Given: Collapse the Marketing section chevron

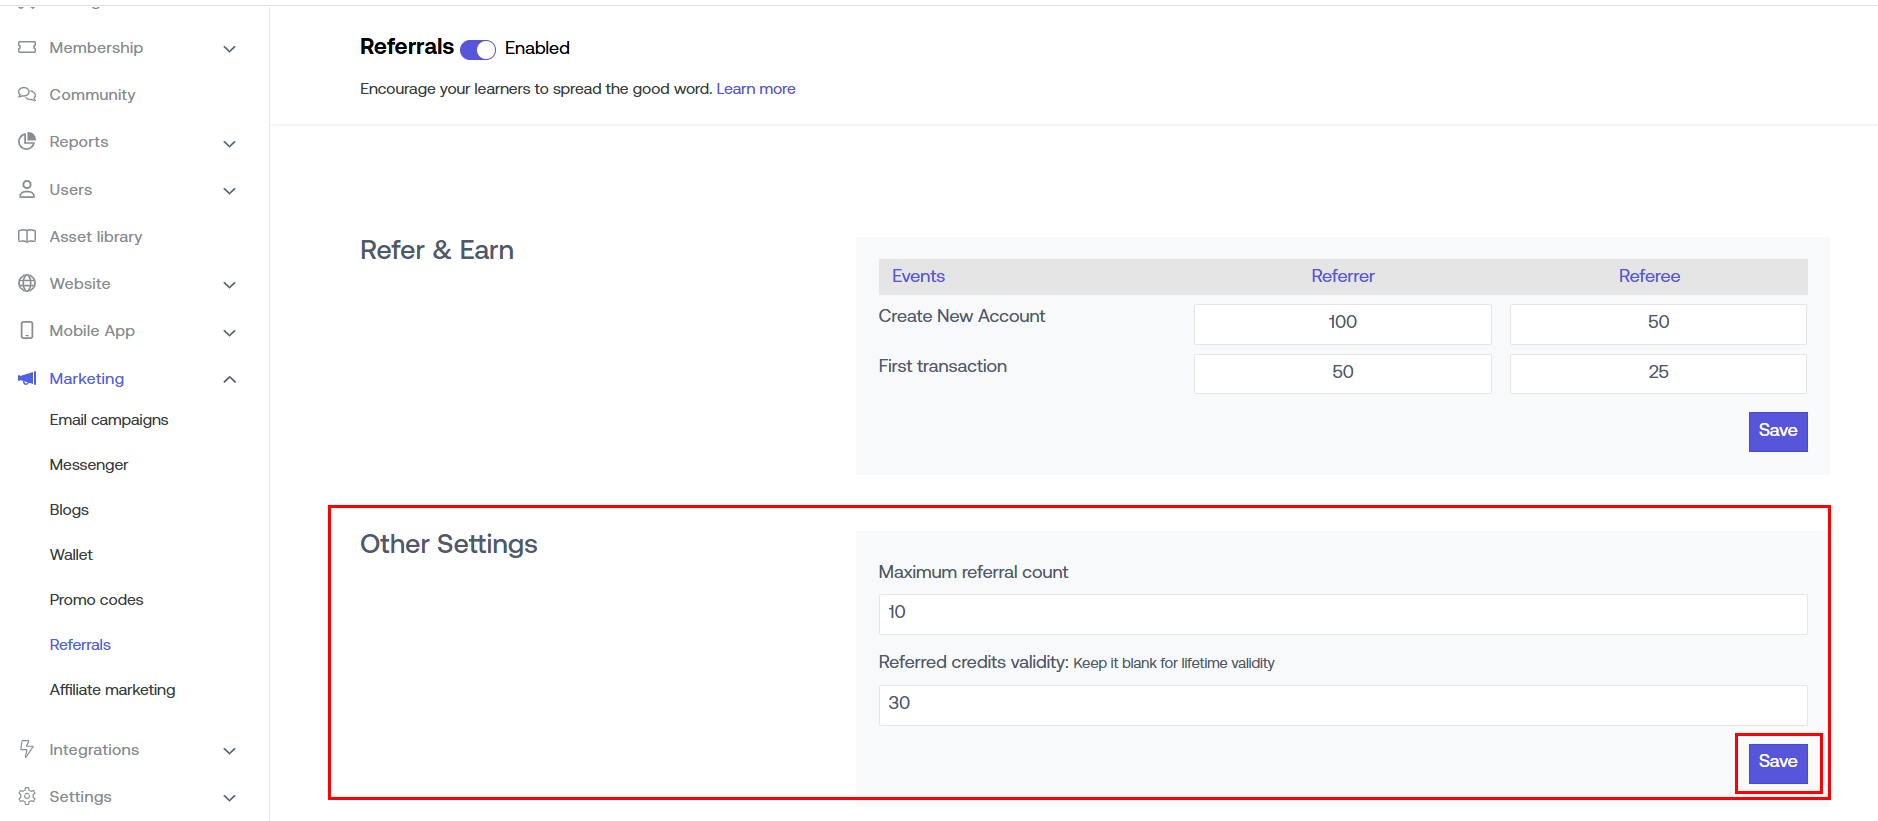Looking at the screenshot, I should click(229, 379).
